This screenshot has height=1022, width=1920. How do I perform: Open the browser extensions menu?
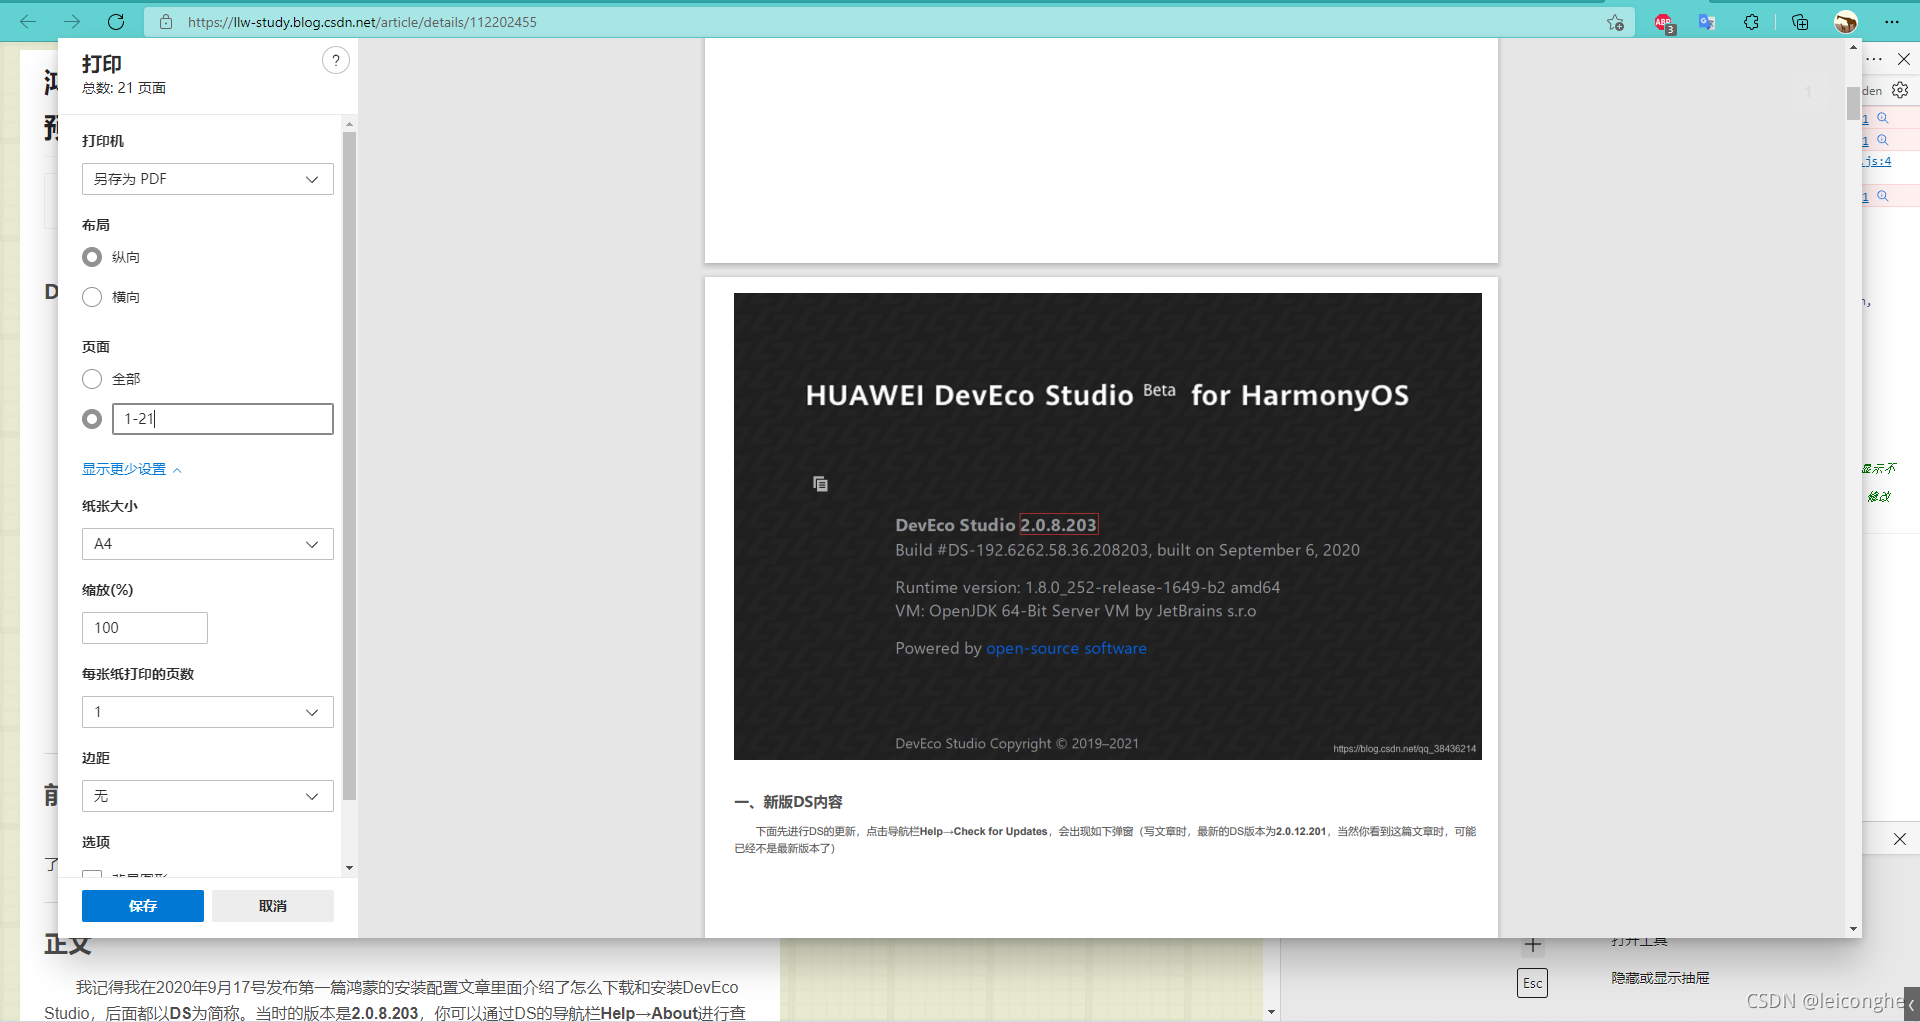tap(1751, 22)
